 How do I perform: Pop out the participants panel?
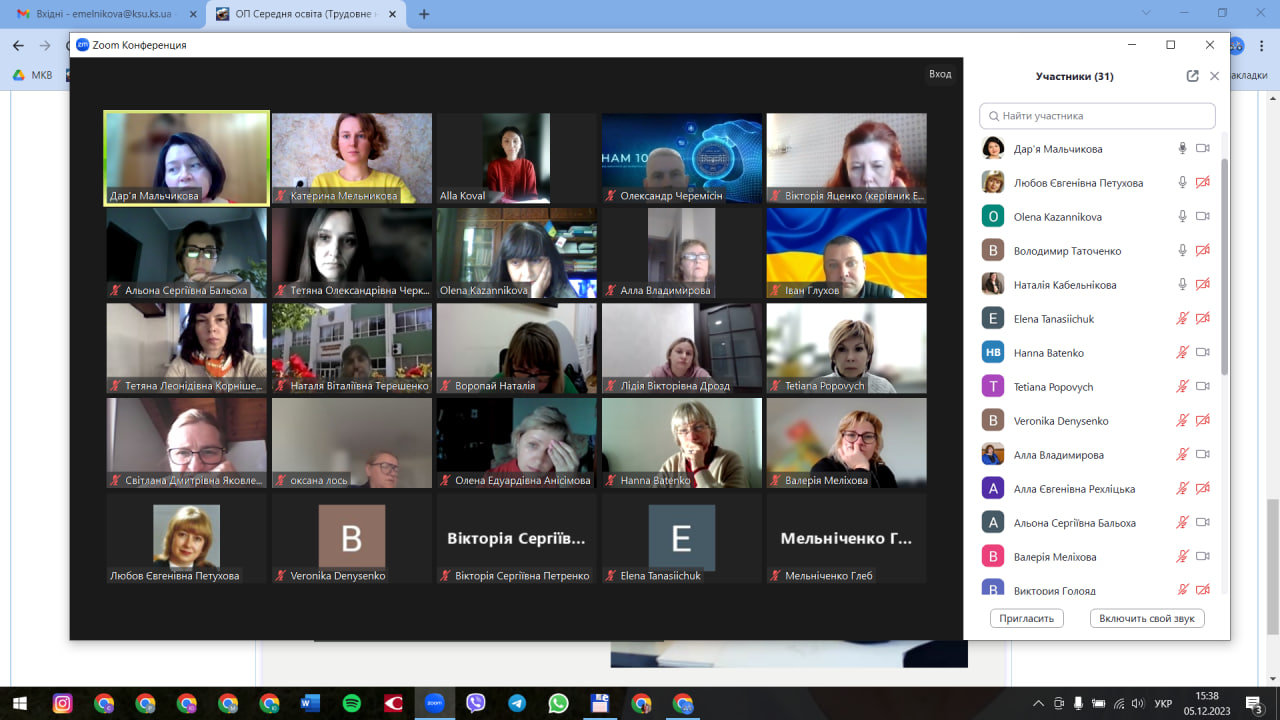pos(1192,76)
